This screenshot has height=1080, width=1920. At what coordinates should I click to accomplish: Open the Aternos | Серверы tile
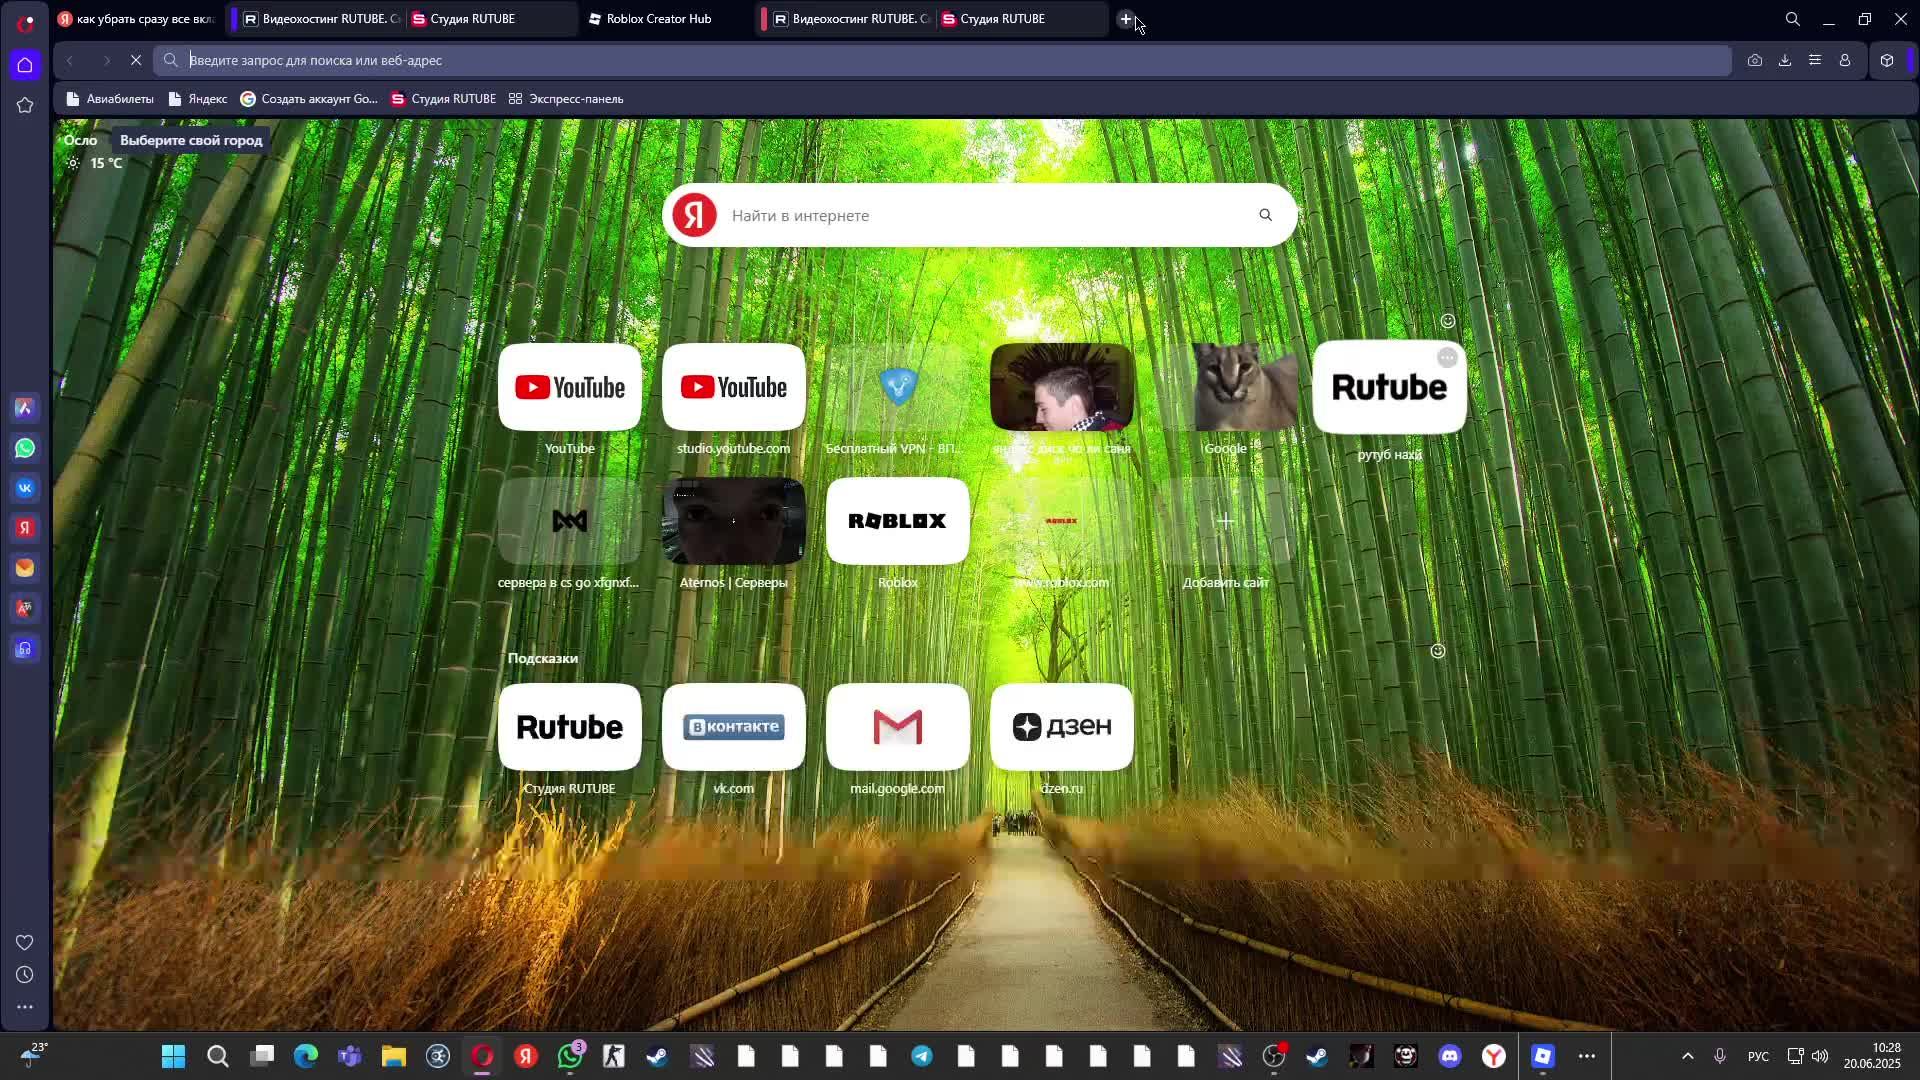[734, 521]
